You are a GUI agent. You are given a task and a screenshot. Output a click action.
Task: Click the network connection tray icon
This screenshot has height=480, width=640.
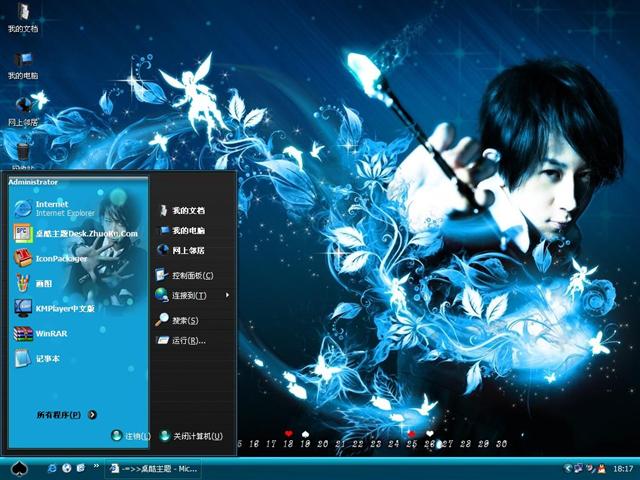pyautogui.click(x=579, y=469)
